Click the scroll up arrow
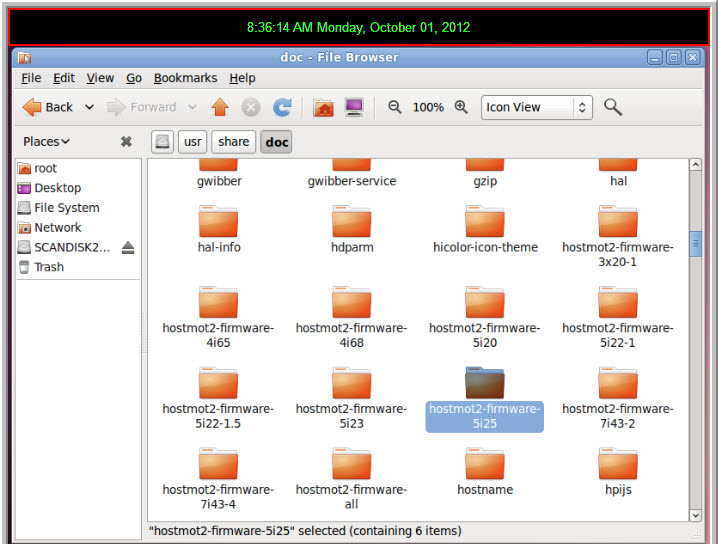The width and height of the screenshot is (718, 544). tap(695, 165)
